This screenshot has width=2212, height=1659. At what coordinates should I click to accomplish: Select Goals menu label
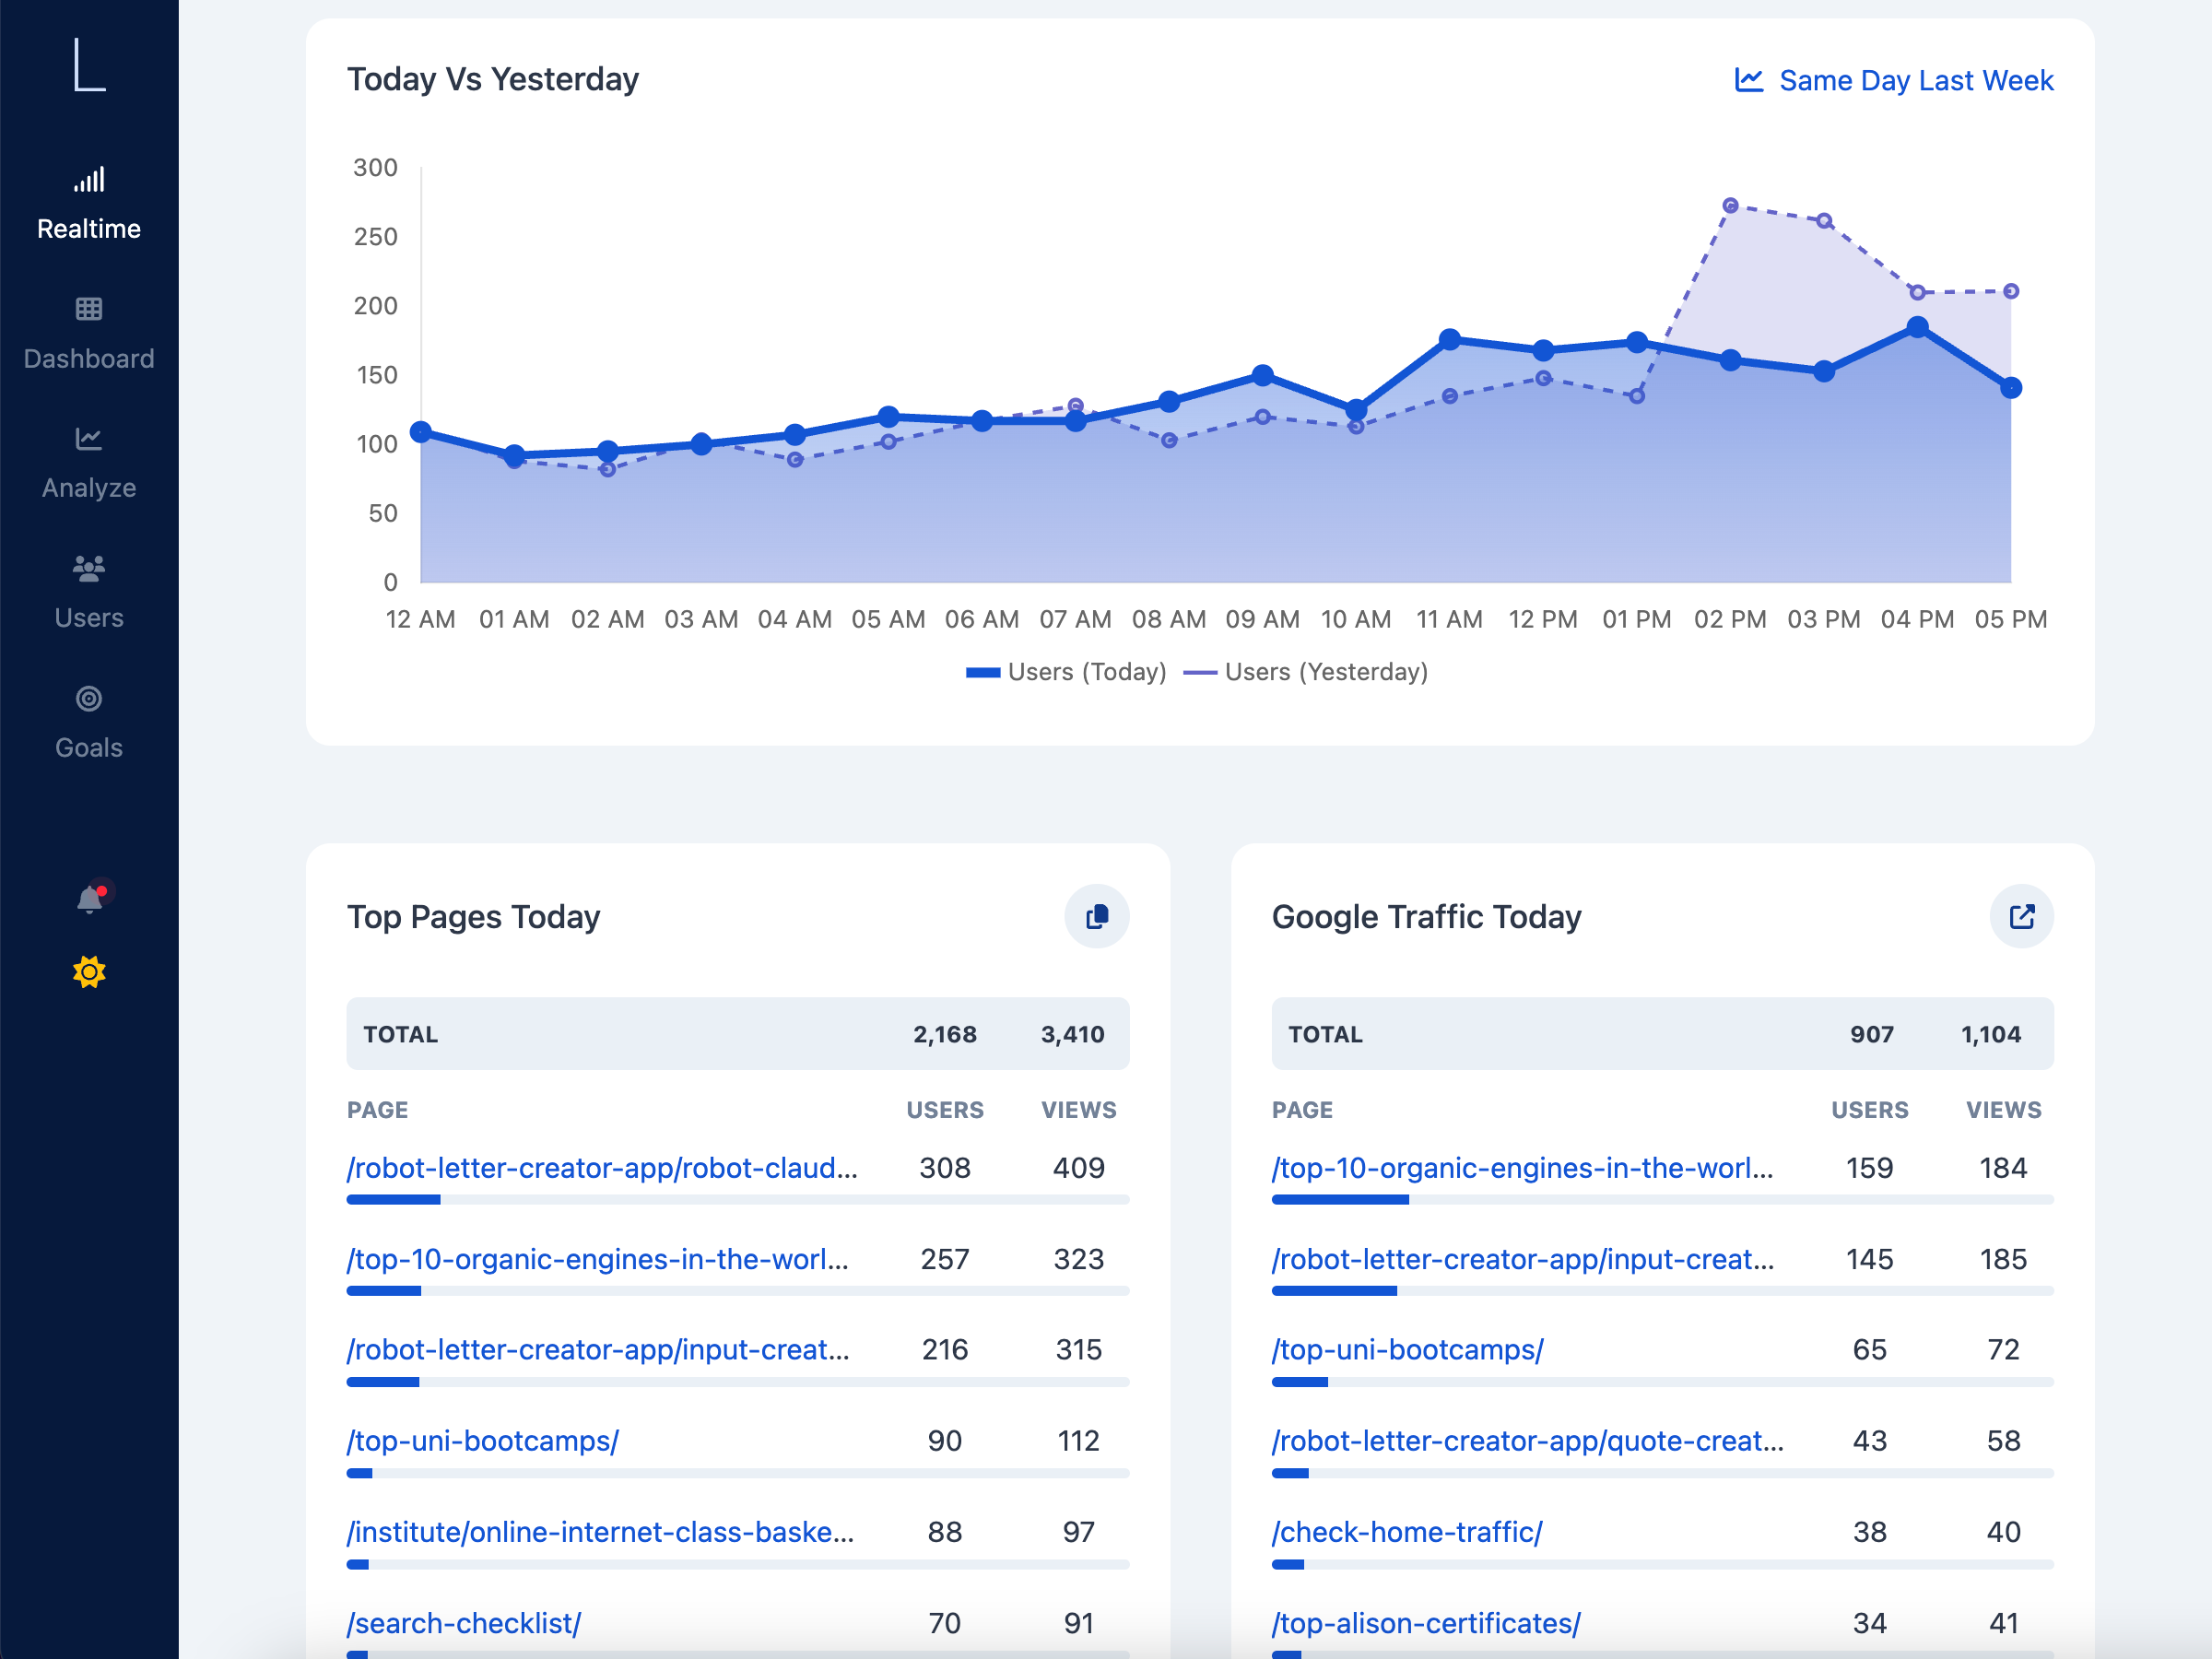[x=89, y=748]
